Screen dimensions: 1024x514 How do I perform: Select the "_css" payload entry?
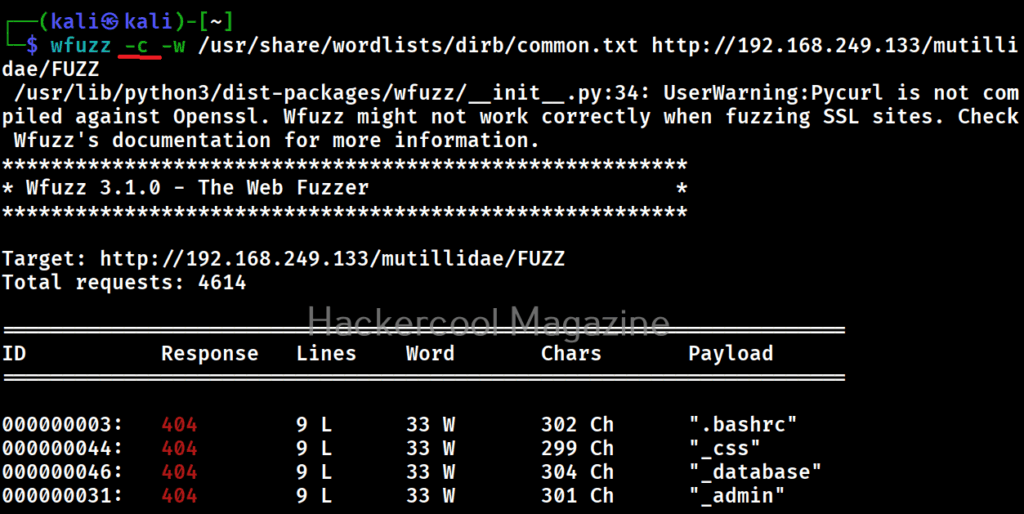click(724, 448)
